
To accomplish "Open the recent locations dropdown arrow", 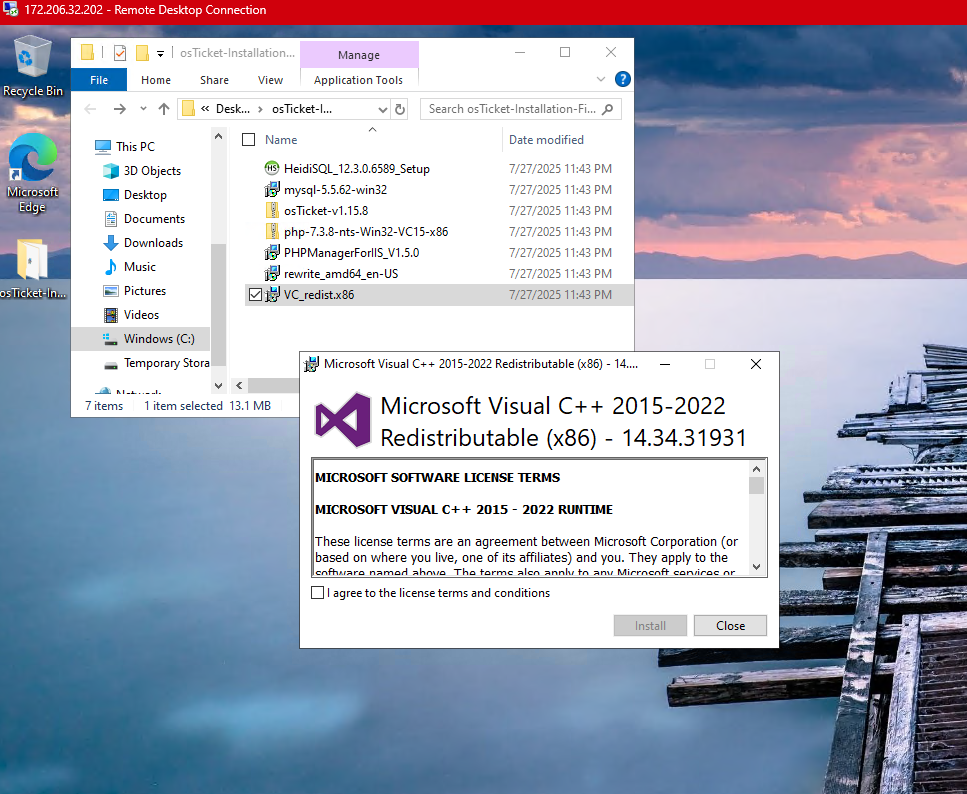I will coord(143,109).
